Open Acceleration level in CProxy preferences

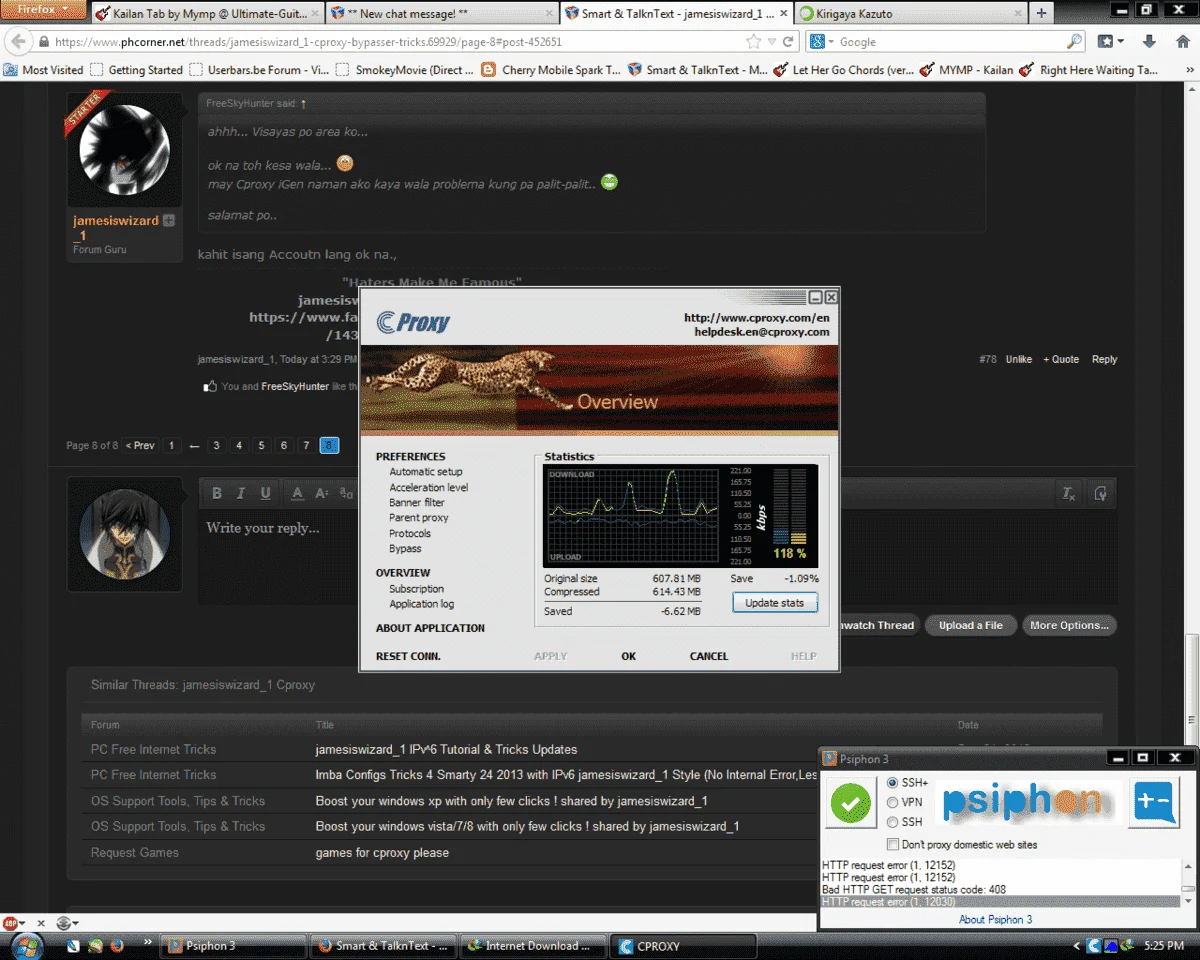click(x=429, y=488)
